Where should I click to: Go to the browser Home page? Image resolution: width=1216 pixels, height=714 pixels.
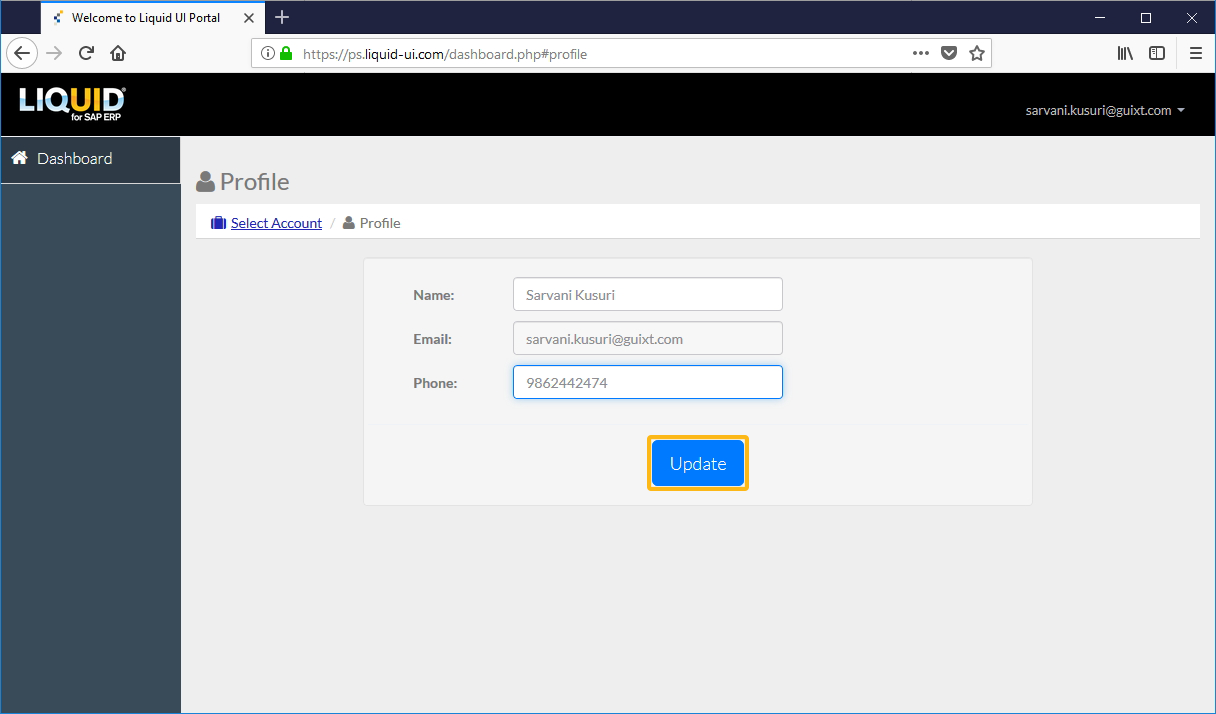(x=118, y=54)
